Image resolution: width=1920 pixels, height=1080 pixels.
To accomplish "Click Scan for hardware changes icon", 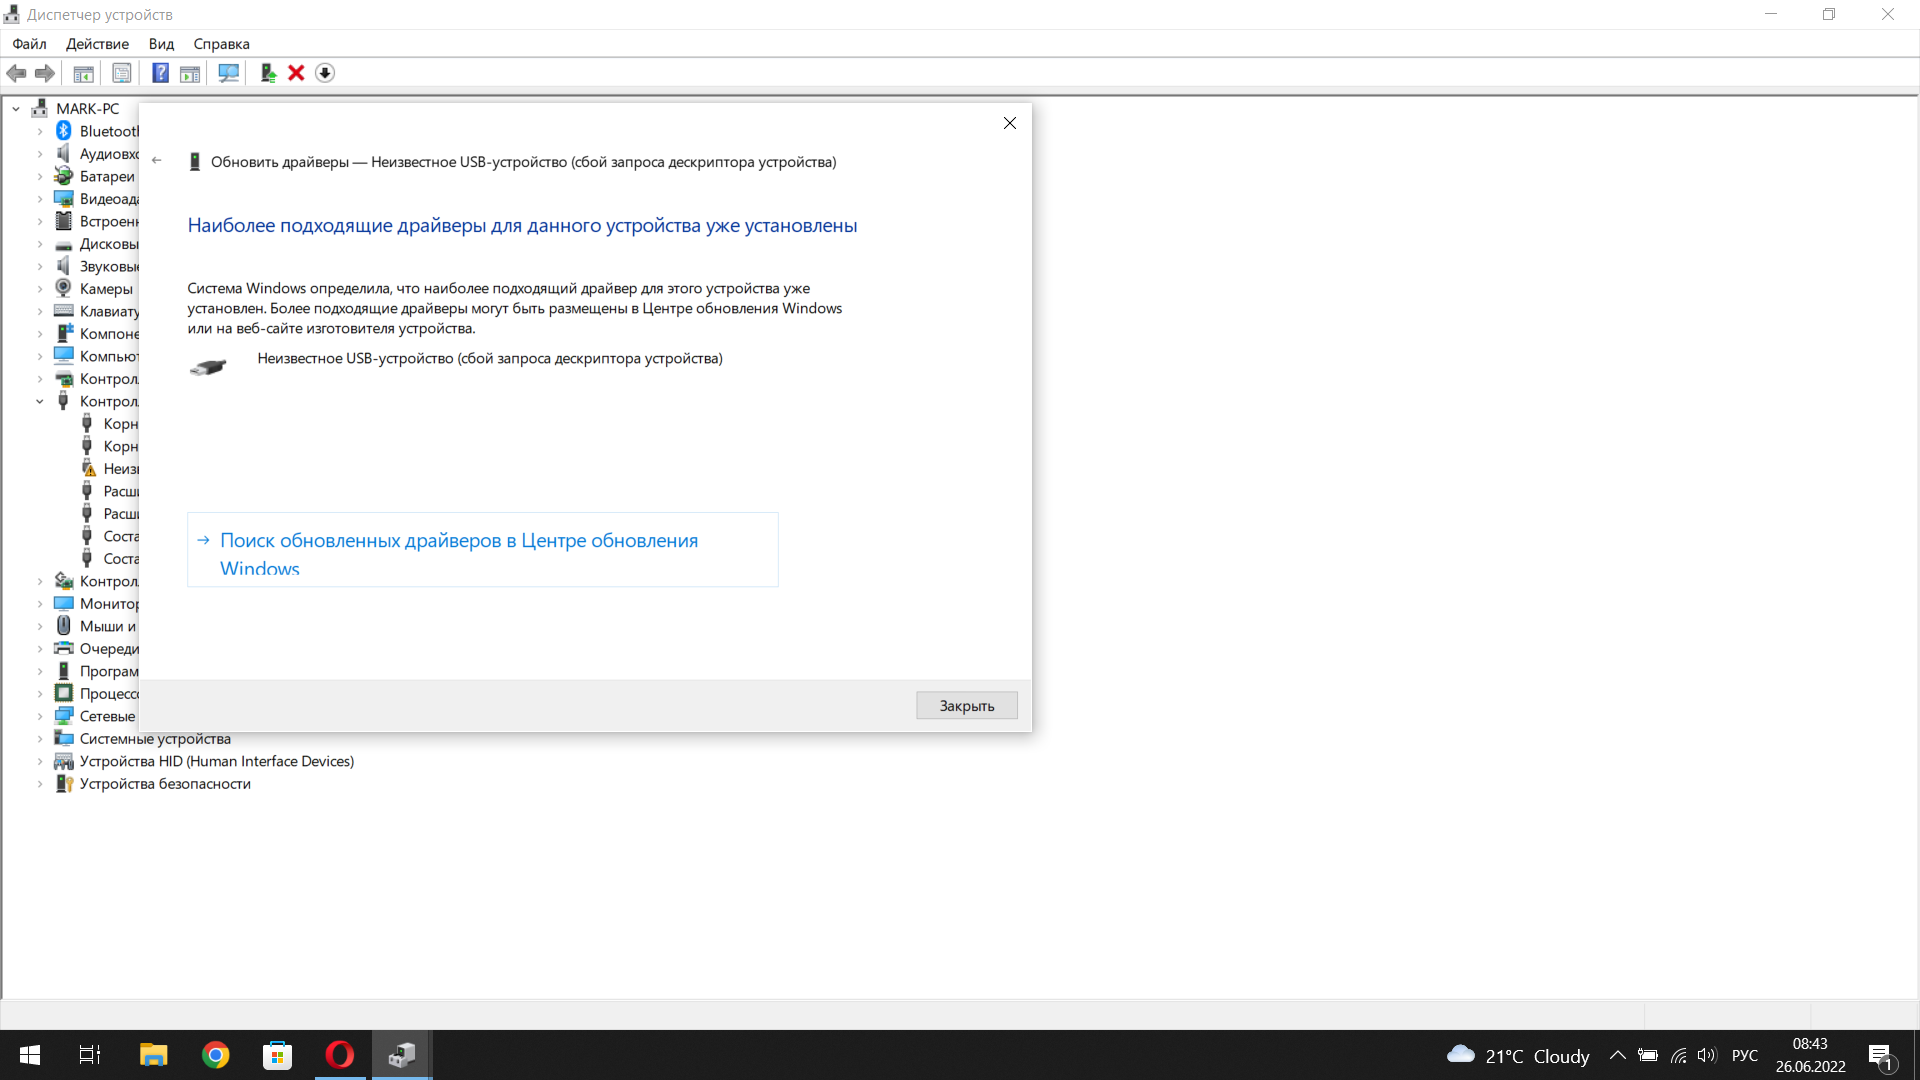I will tap(229, 73).
